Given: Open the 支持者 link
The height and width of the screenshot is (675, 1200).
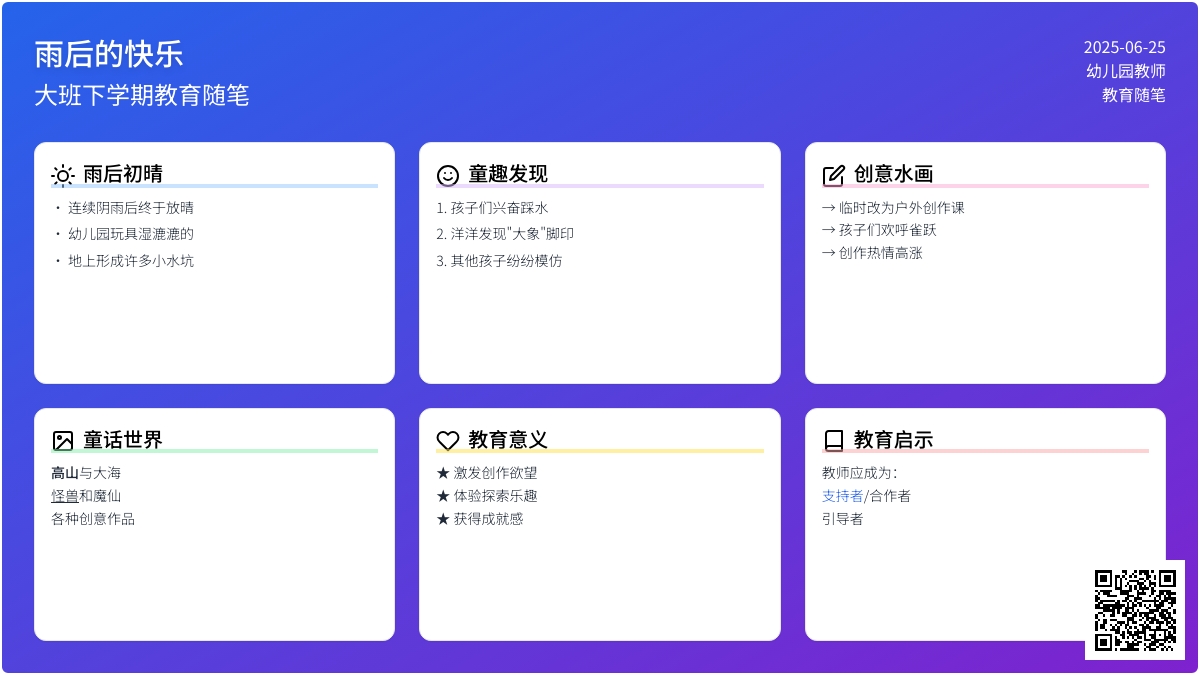Looking at the screenshot, I should (x=842, y=496).
